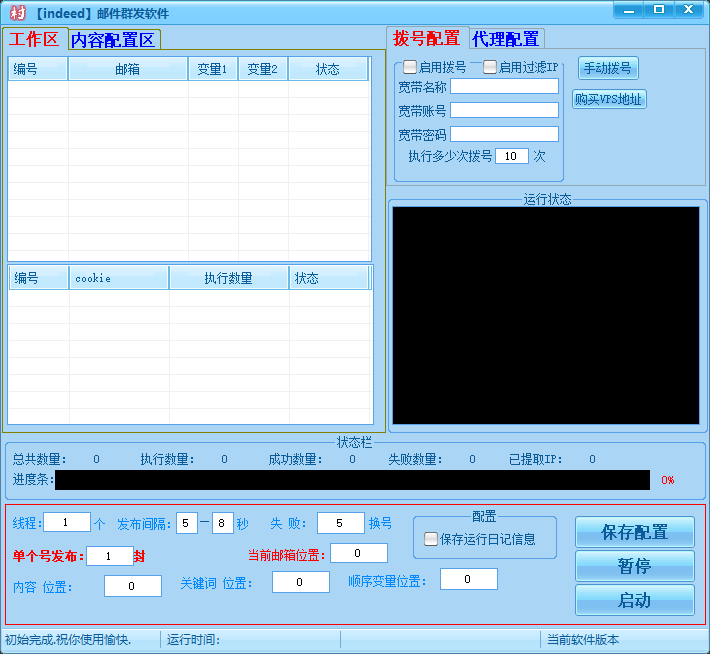710x654 pixels.
Task: Enable the 启用拨号 checkbox
Action: click(411, 68)
